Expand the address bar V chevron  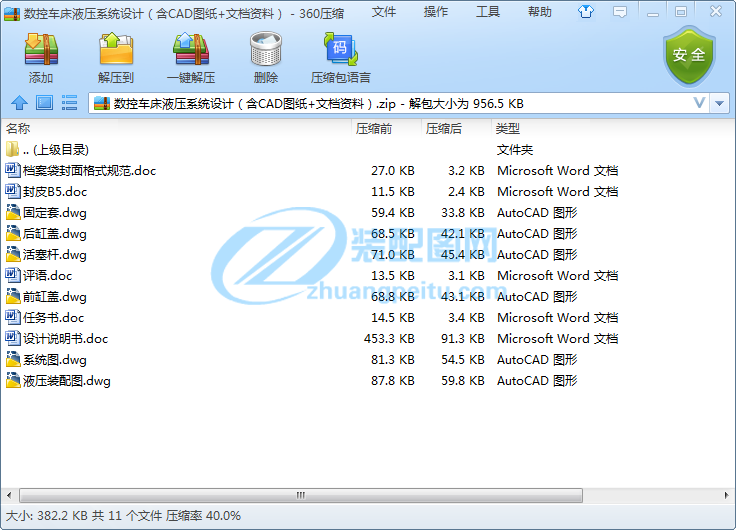699,103
